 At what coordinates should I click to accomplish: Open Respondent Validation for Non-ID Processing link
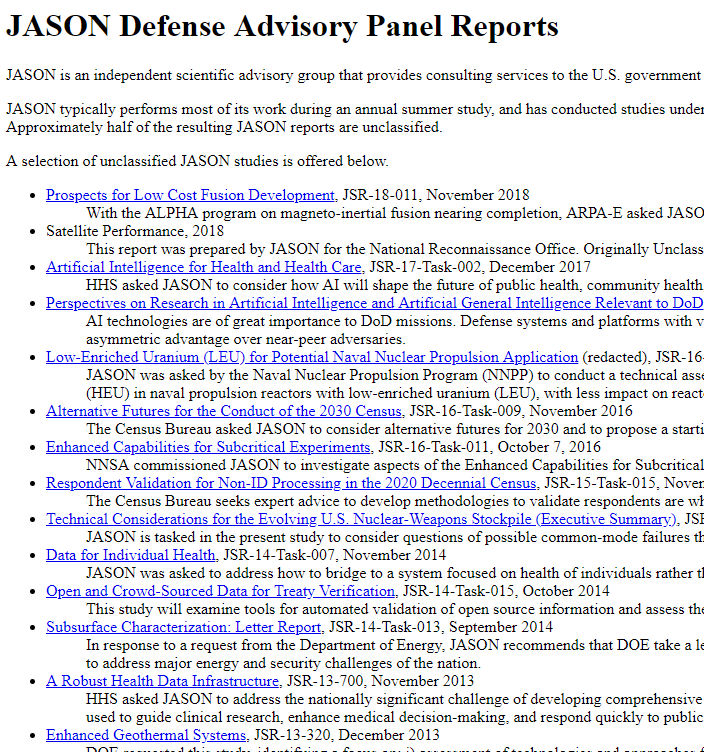(291, 483)
